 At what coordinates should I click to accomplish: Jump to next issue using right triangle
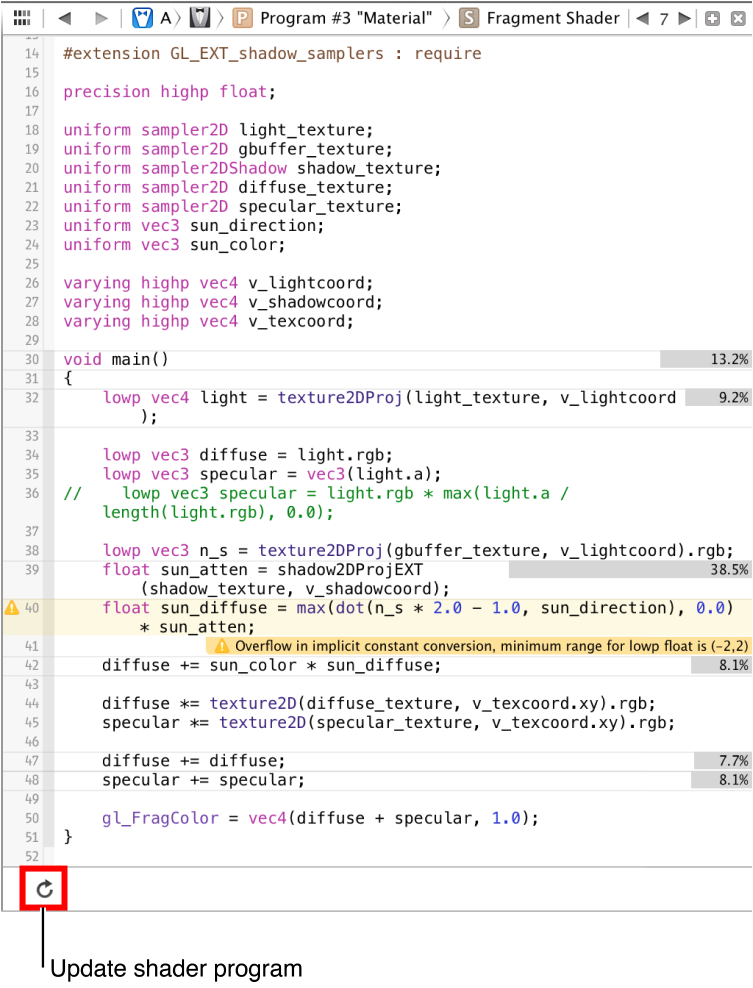pyautogui.click(x=684, y=18)
